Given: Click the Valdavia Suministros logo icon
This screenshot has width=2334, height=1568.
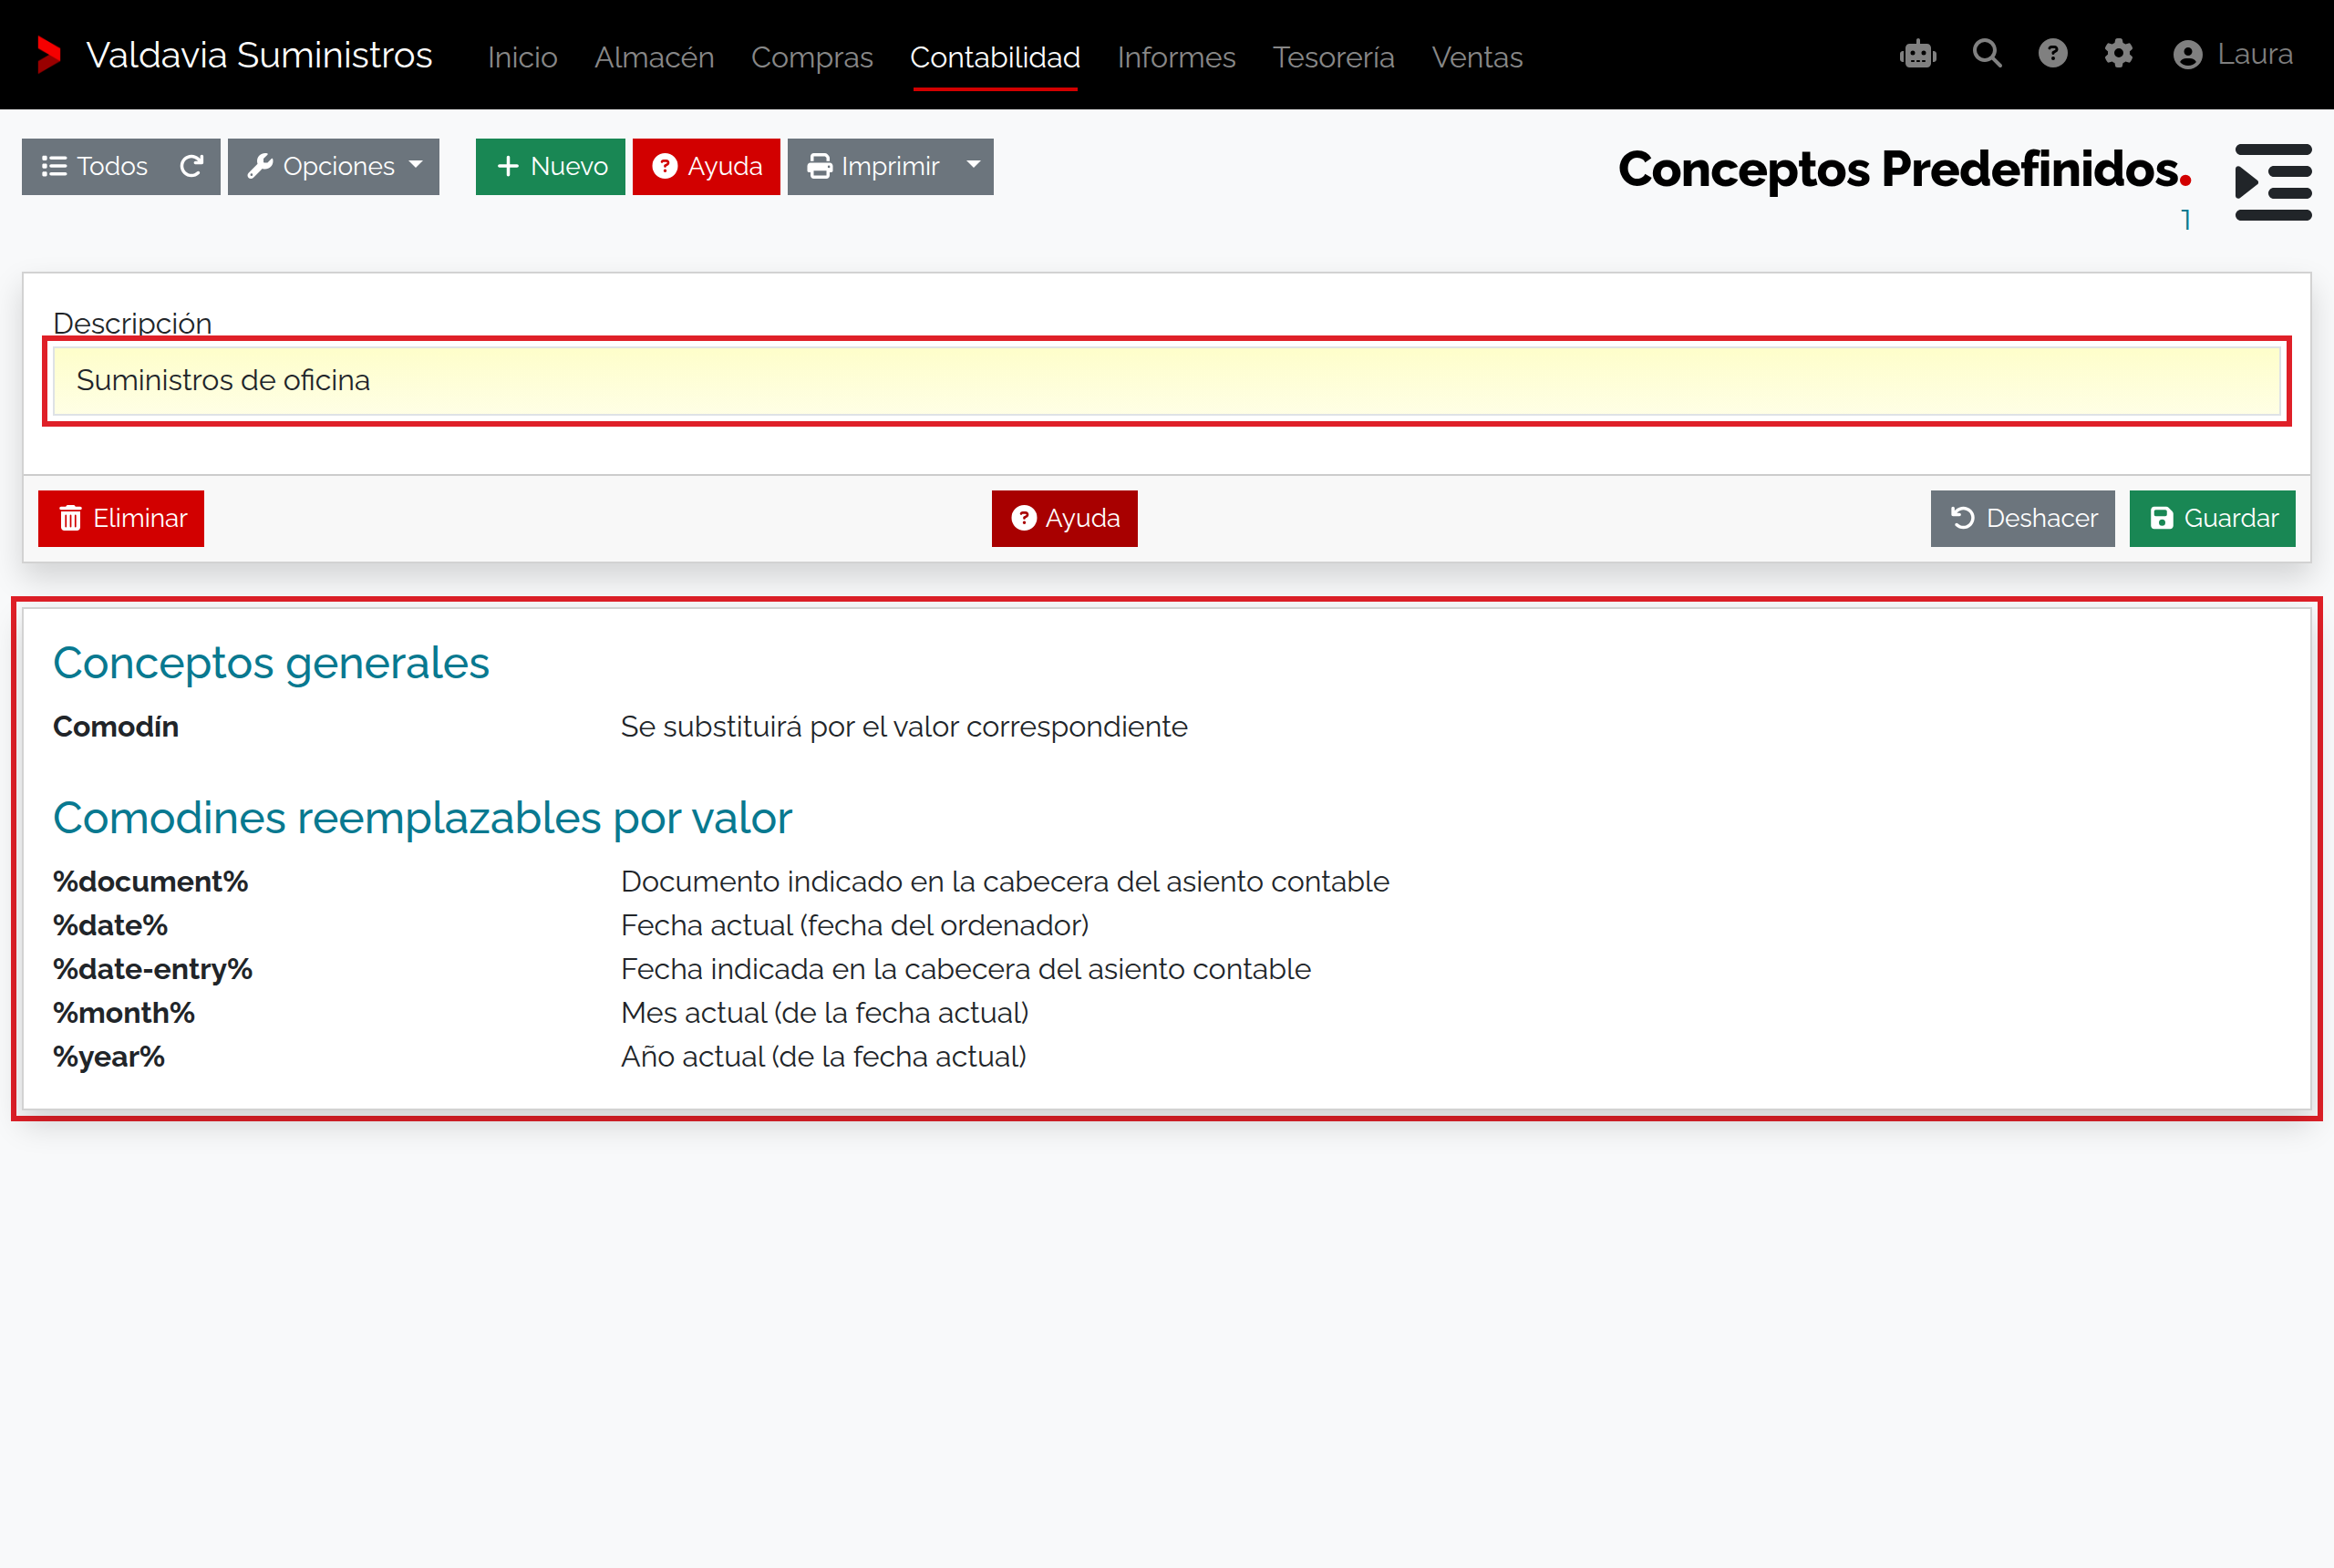Looking at the screenshot, I should click(x=48, y=55).
